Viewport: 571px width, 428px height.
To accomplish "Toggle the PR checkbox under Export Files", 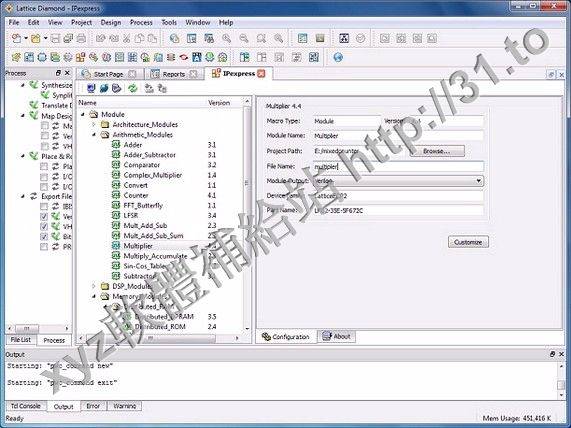I will click(44, 247).
